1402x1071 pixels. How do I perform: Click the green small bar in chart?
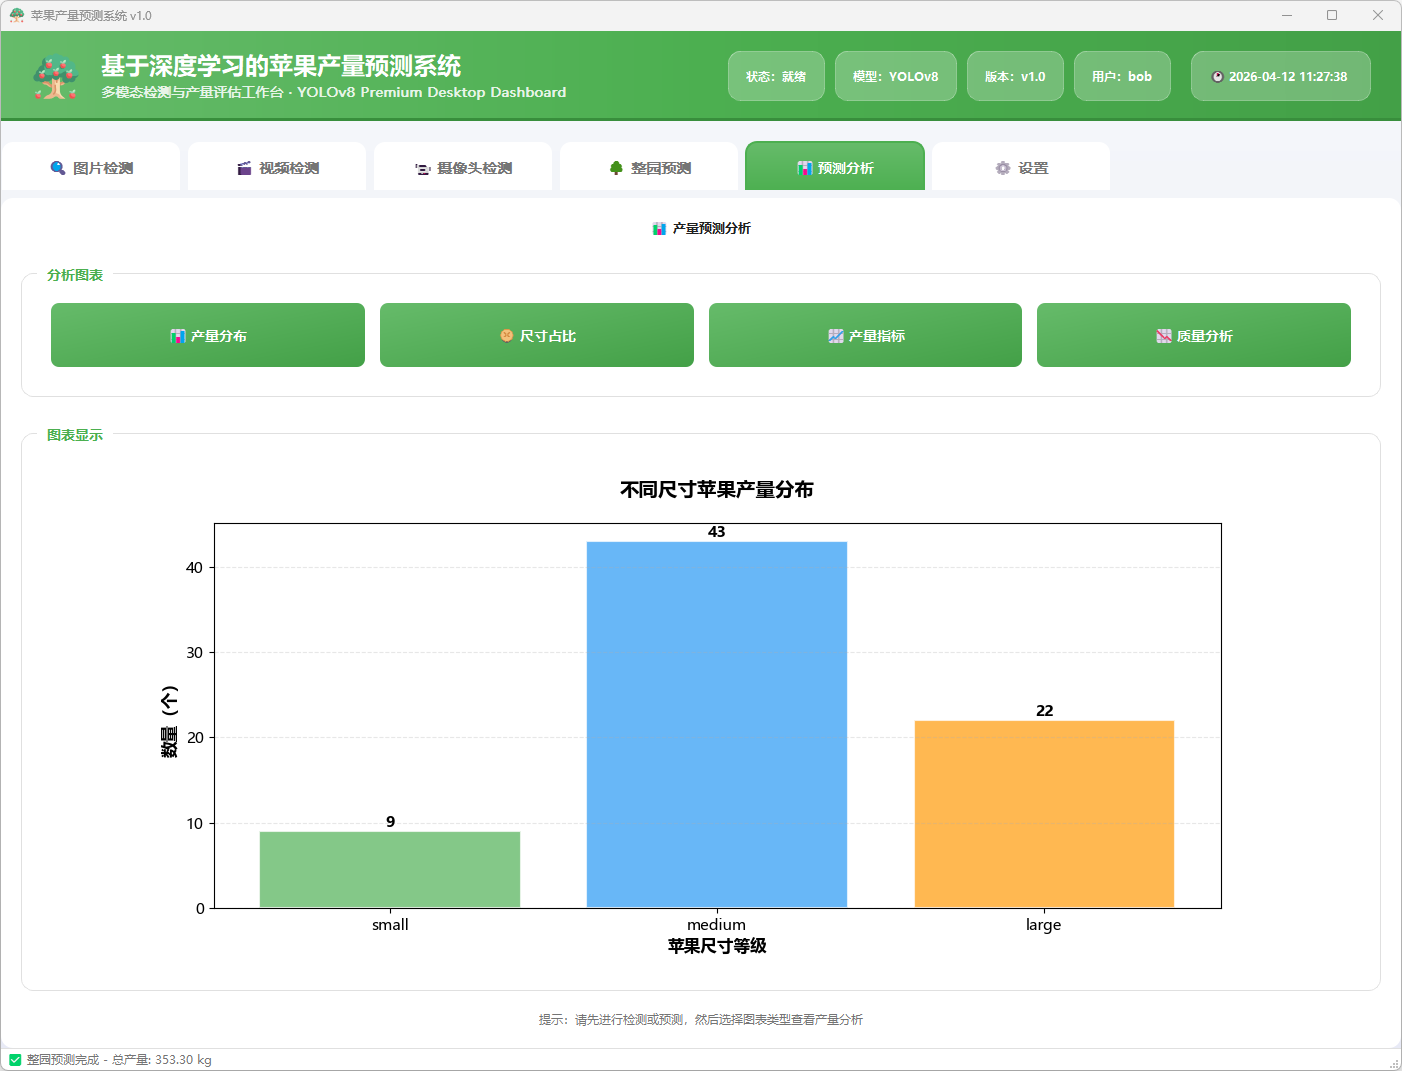point(390,869)
